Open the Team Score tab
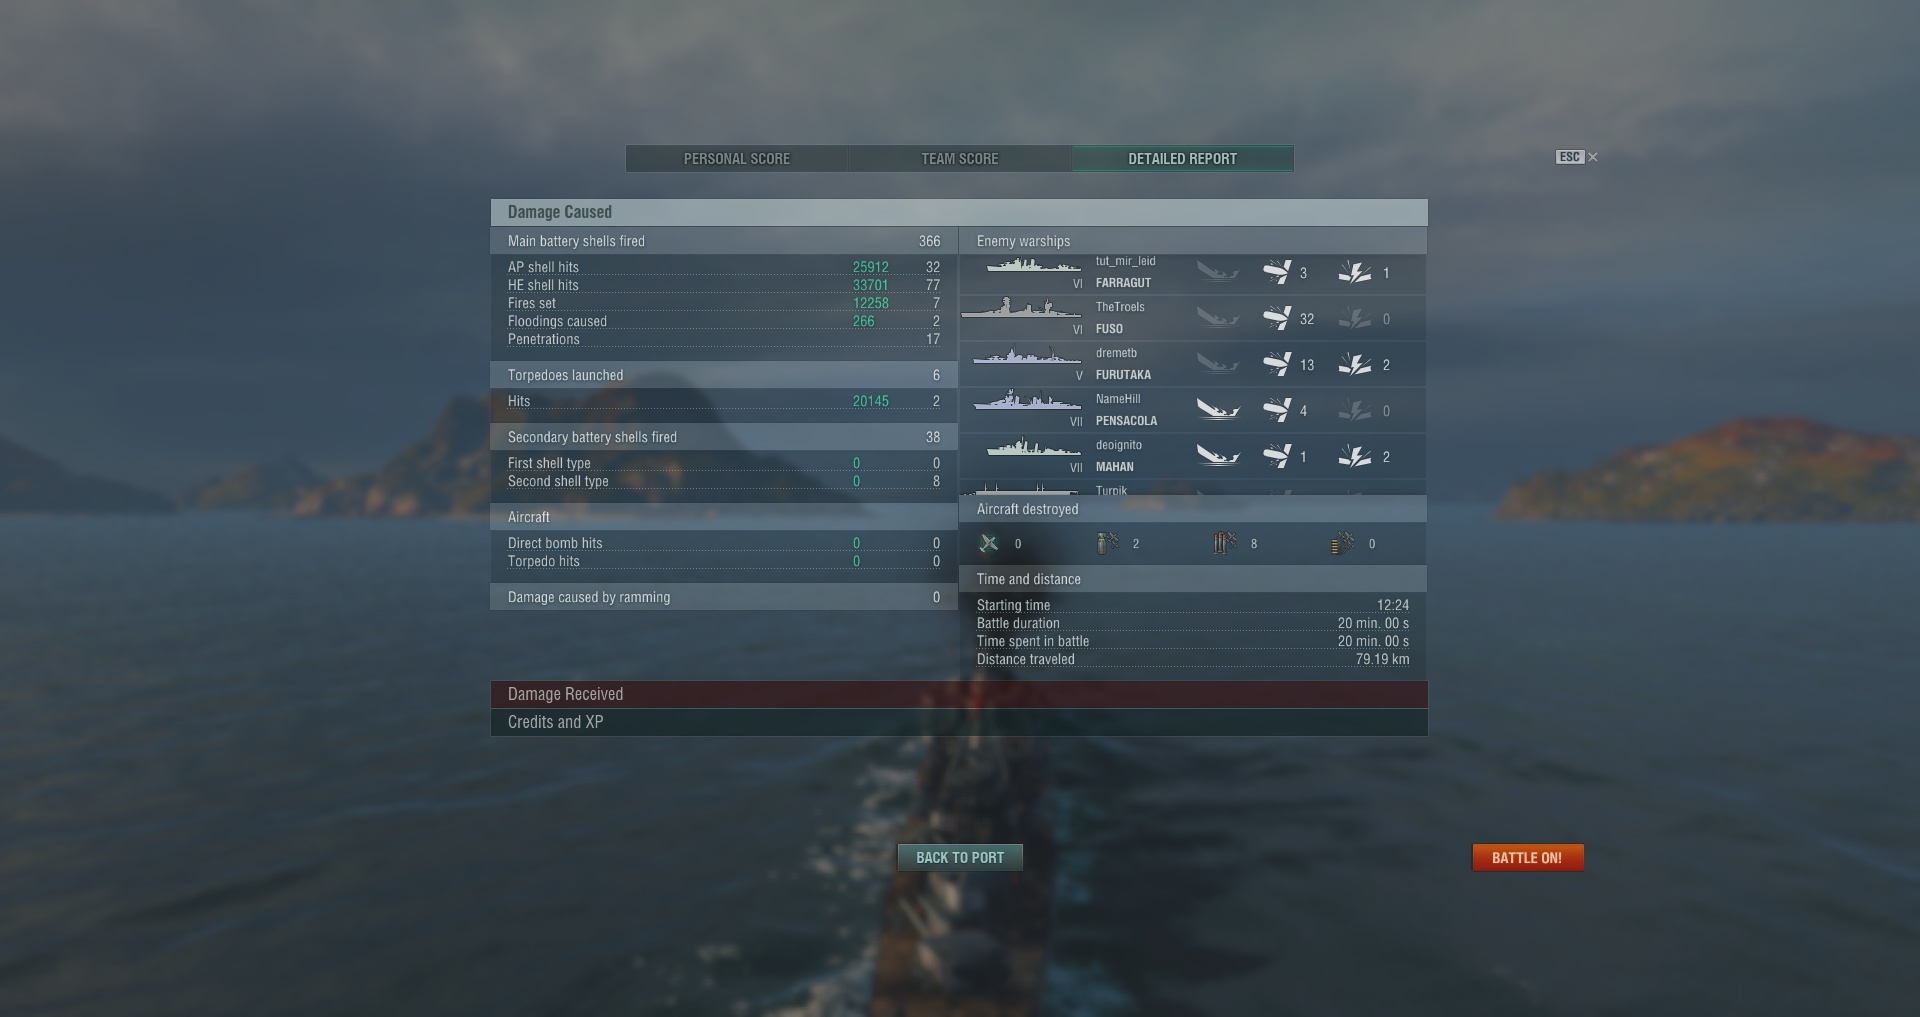 [x=960, y=159]
